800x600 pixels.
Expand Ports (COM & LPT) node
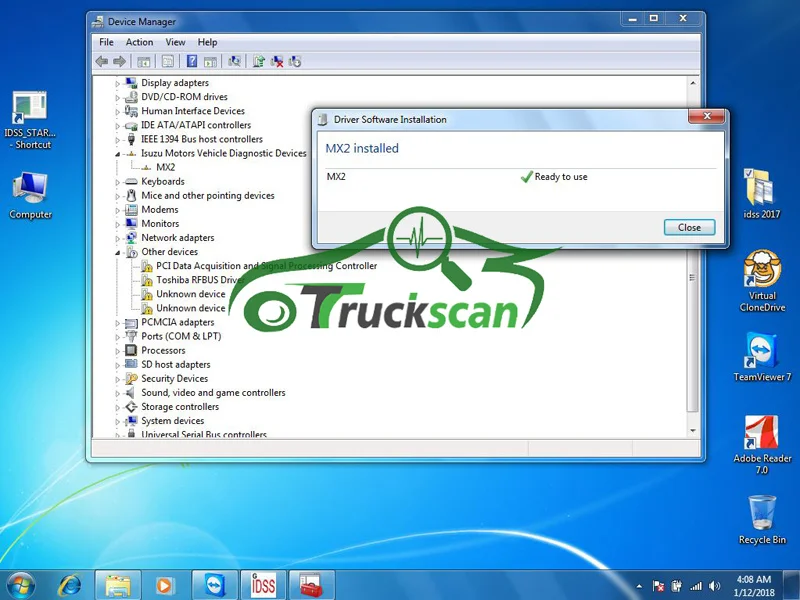[117, 337]
